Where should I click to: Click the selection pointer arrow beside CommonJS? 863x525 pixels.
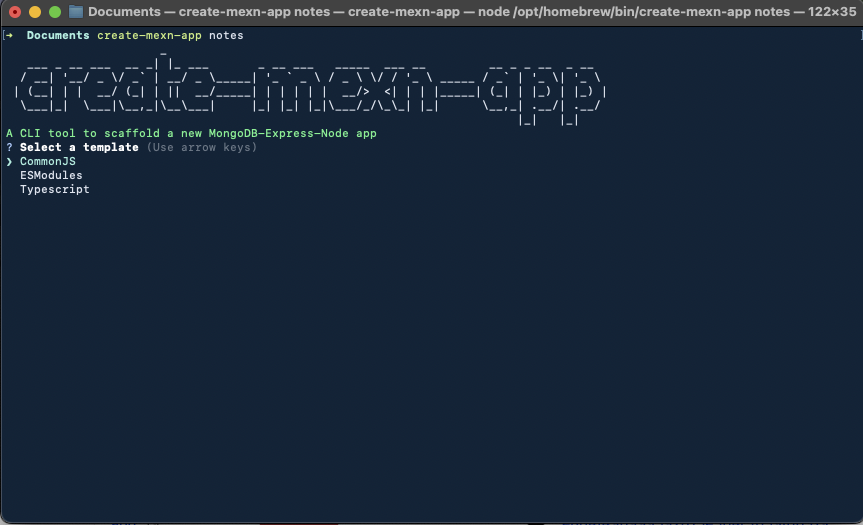click(9, 161)
